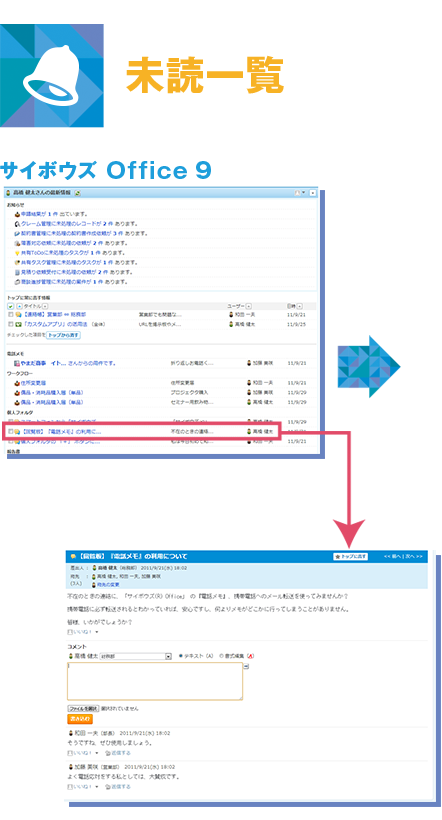
Task: Sort by the ユーザー column arrow
Action: pos(248,306)
